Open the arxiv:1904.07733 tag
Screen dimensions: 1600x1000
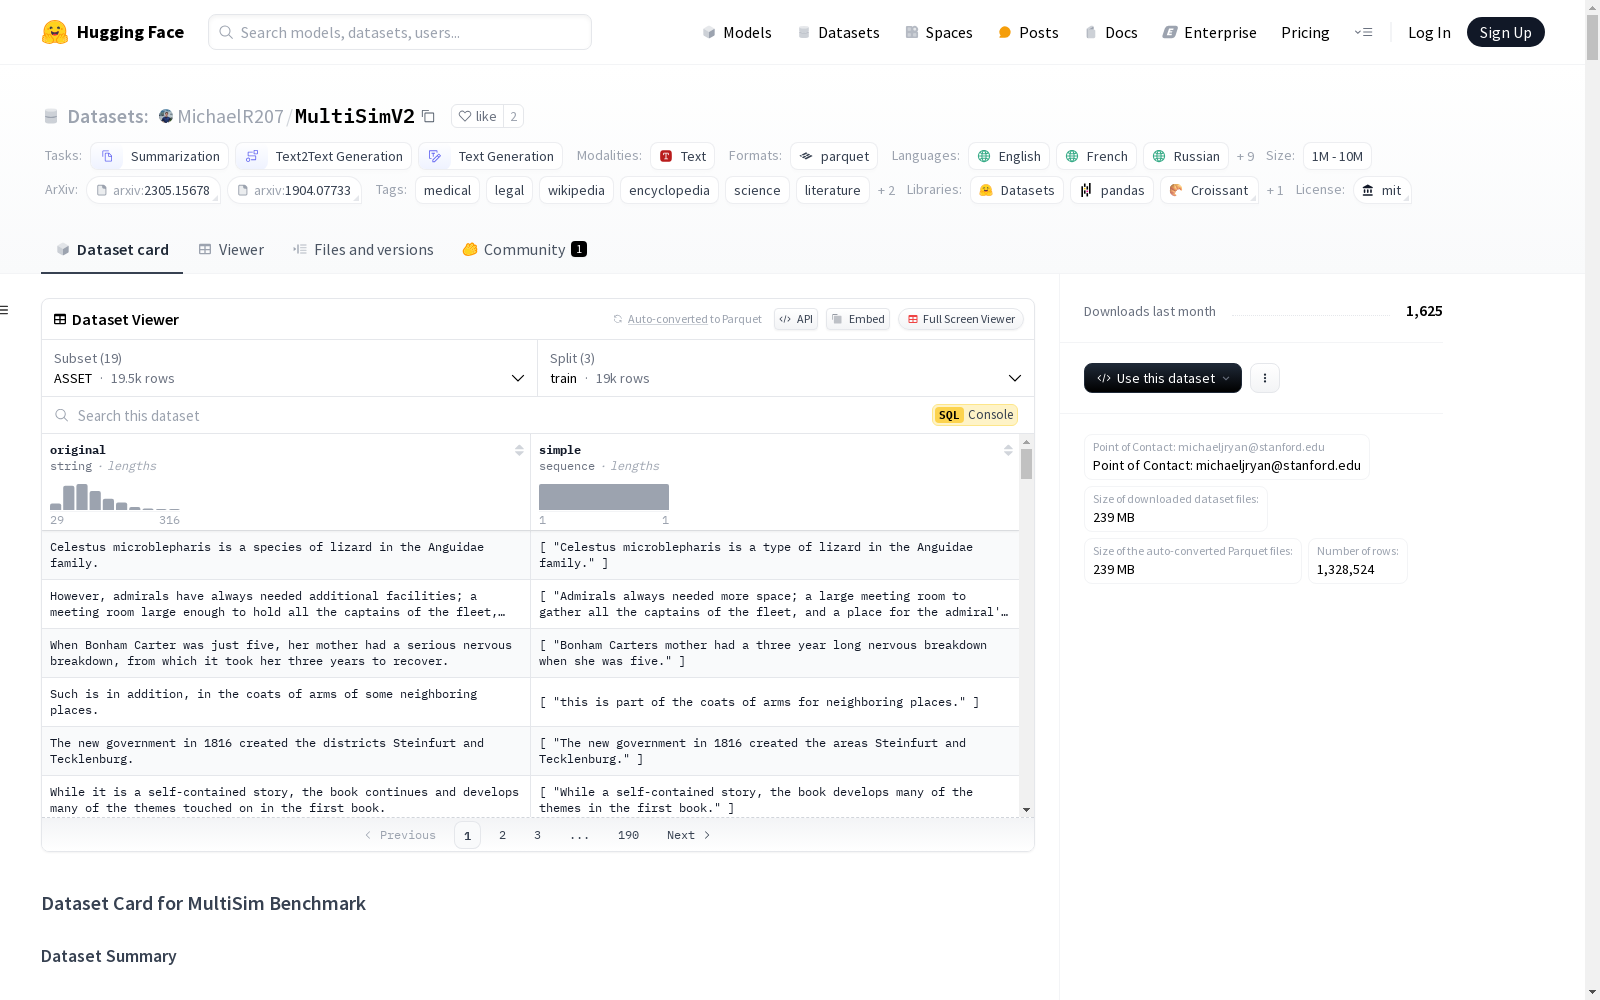click(x=294, y=190)
